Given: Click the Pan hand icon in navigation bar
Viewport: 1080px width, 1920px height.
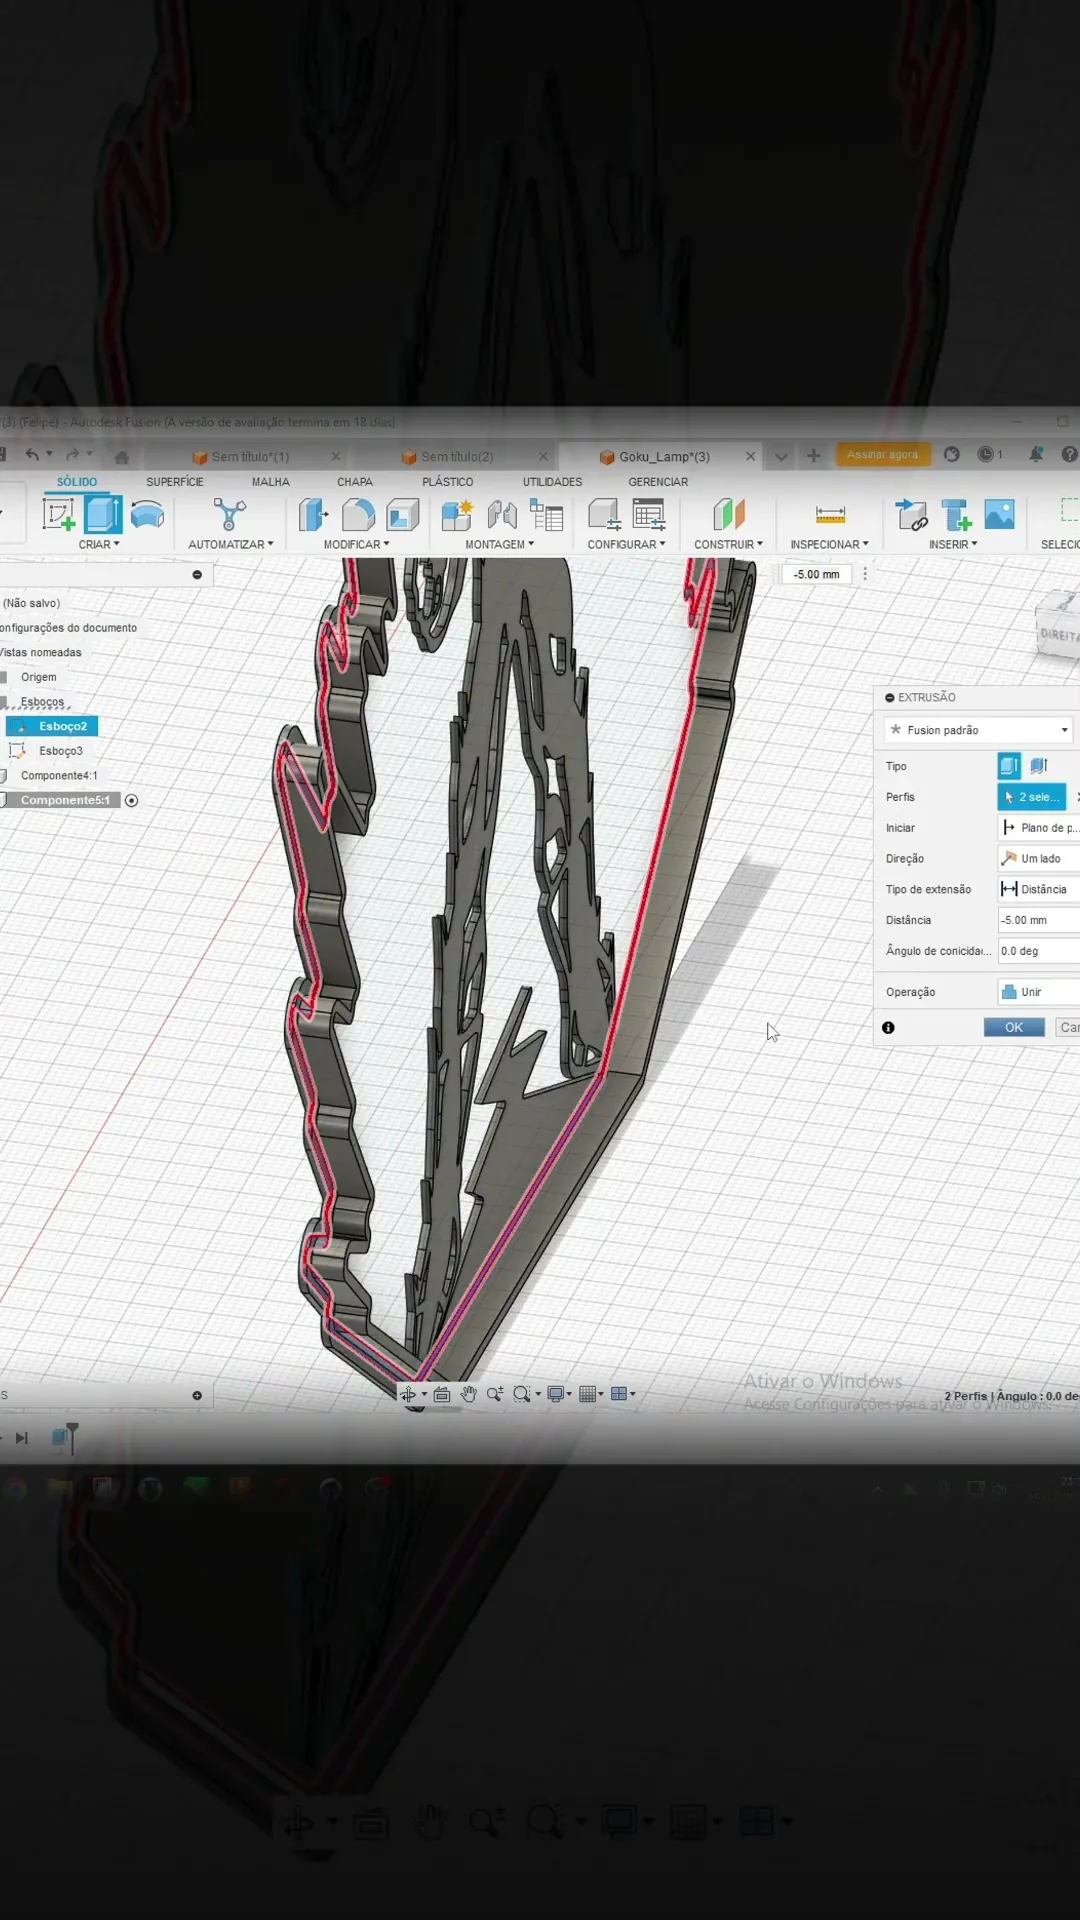Looking at the screenshot, I should [x=468, y=1394].
